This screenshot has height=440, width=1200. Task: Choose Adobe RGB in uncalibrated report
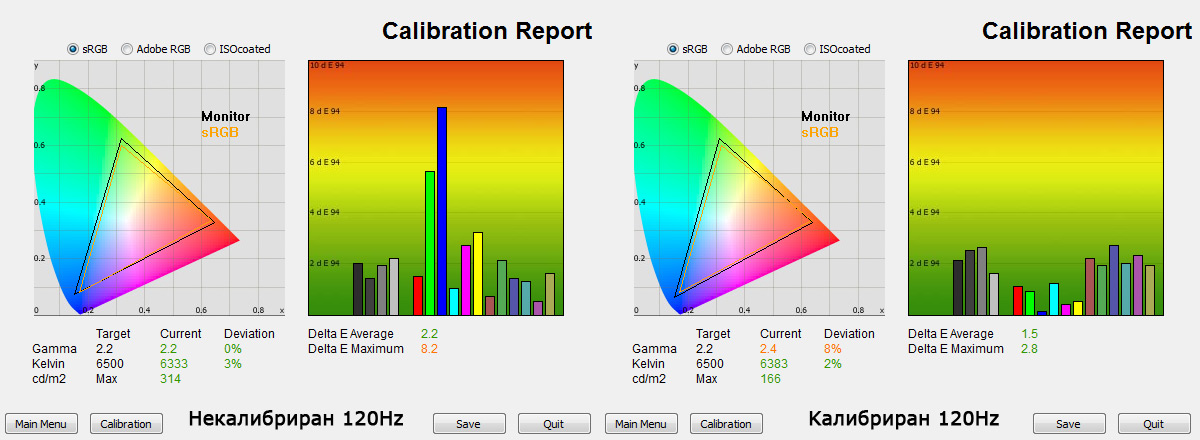(x=127, y=49)
